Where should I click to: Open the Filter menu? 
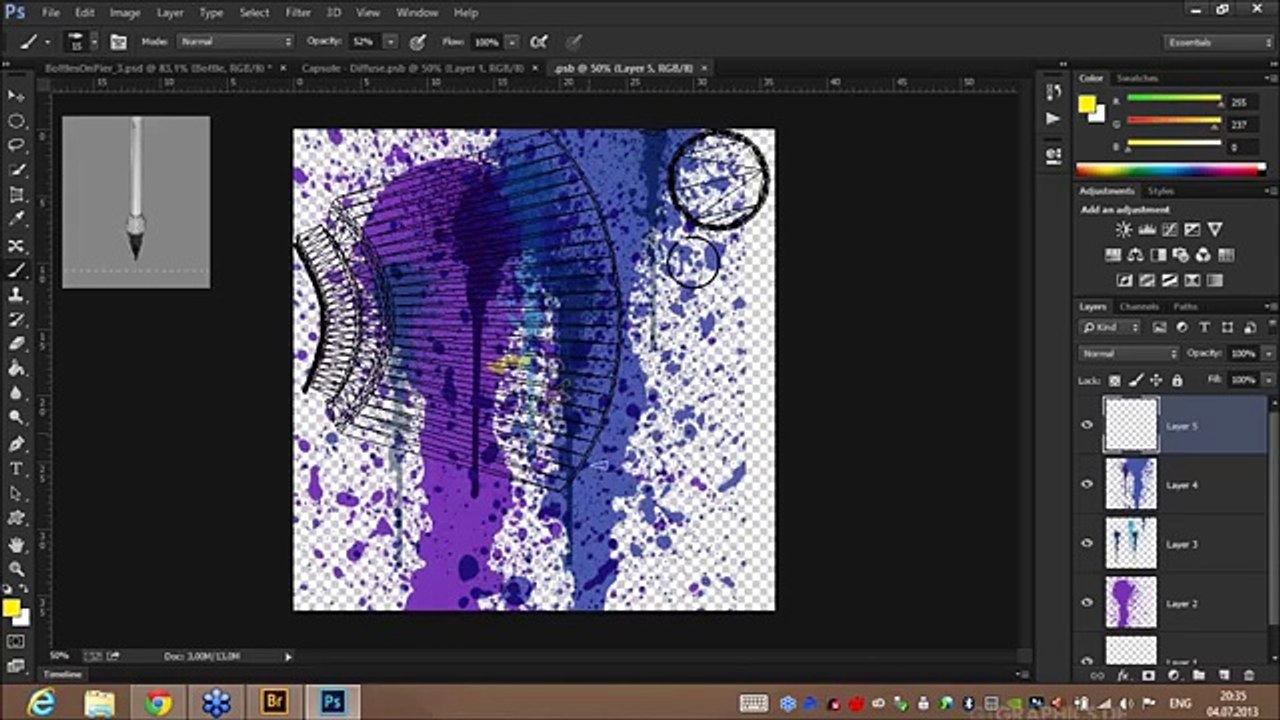click(x=298, y=13)
